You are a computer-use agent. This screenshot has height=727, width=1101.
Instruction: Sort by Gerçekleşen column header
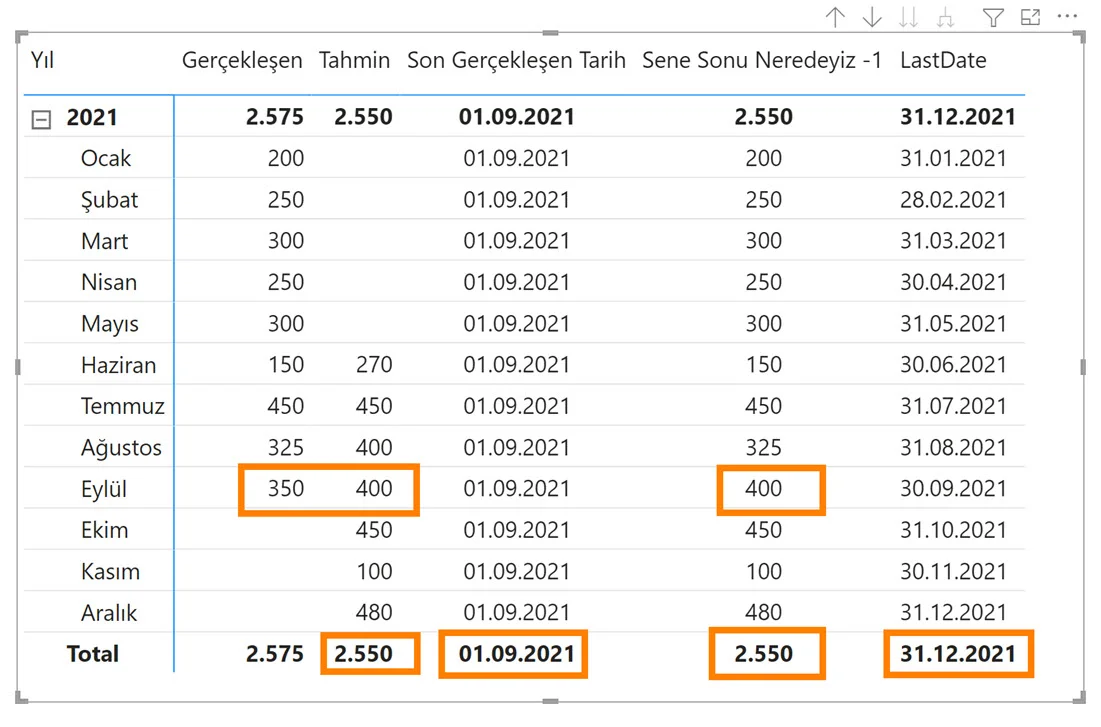point(242,60)
